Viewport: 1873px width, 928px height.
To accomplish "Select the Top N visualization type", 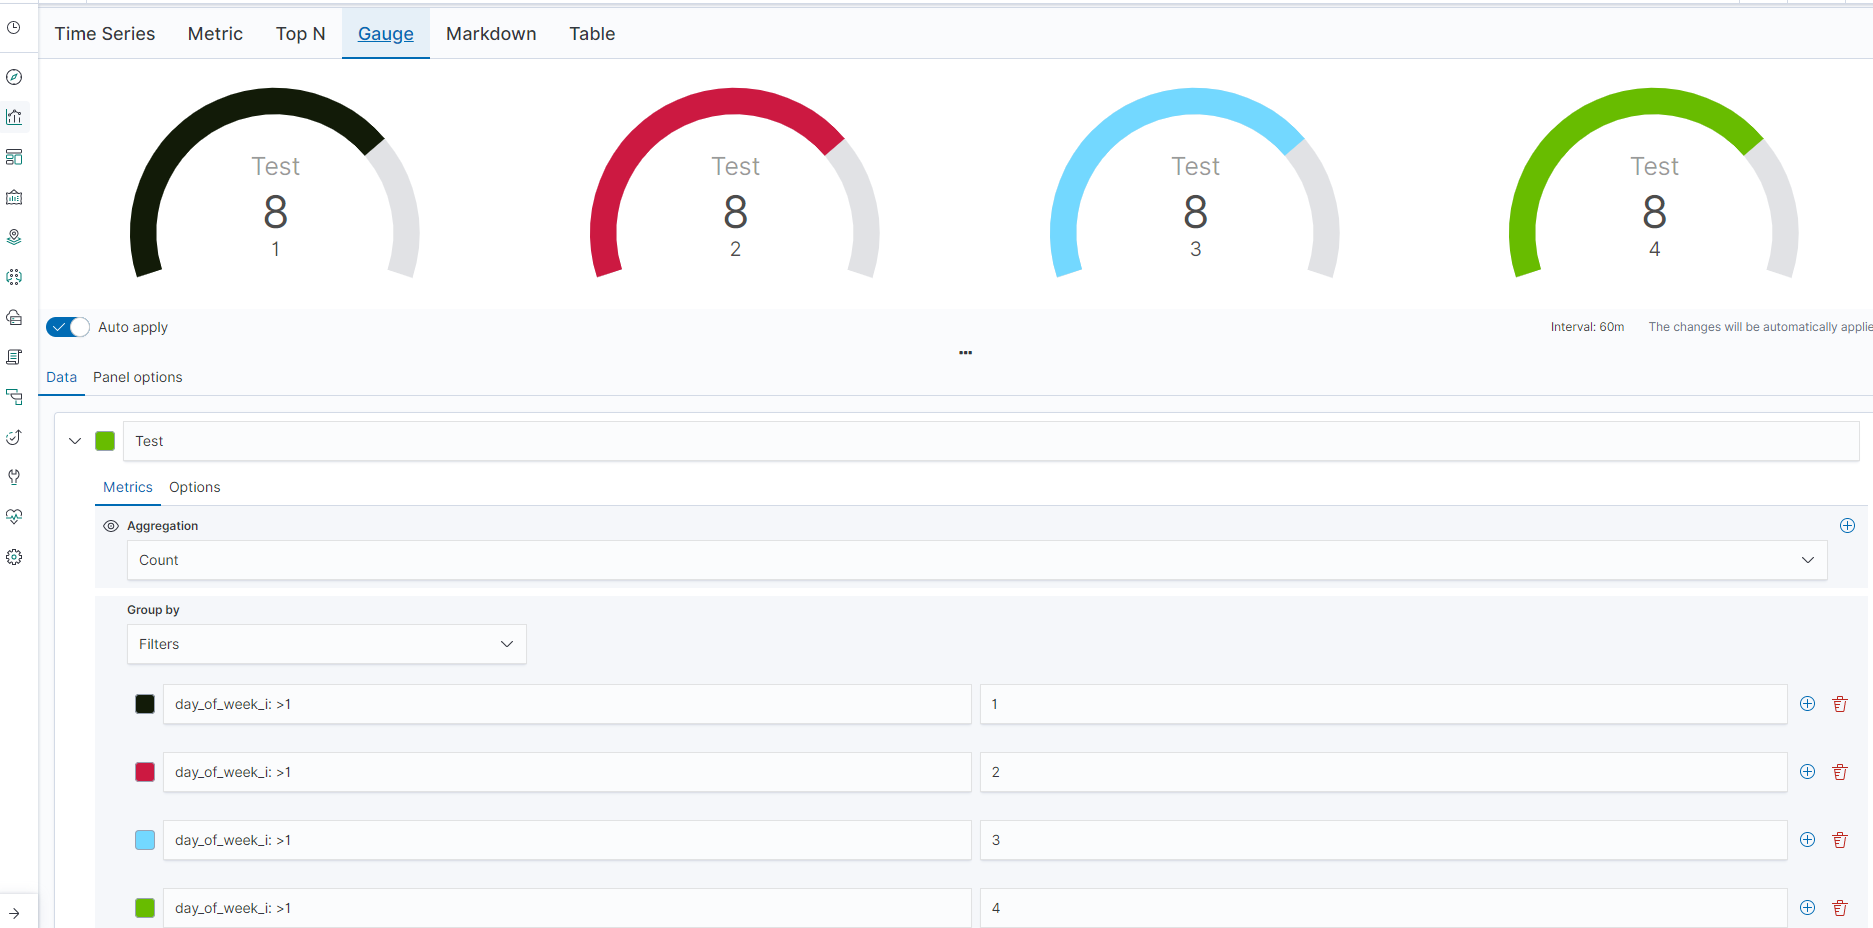I will click(x=300, y=33).
